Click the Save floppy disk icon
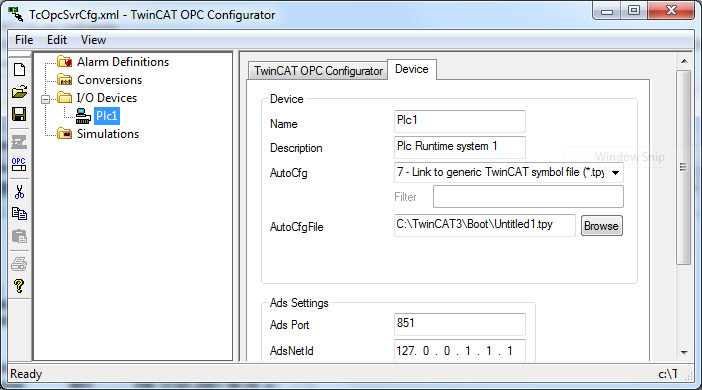702x390 pixels. pos(19,114)
